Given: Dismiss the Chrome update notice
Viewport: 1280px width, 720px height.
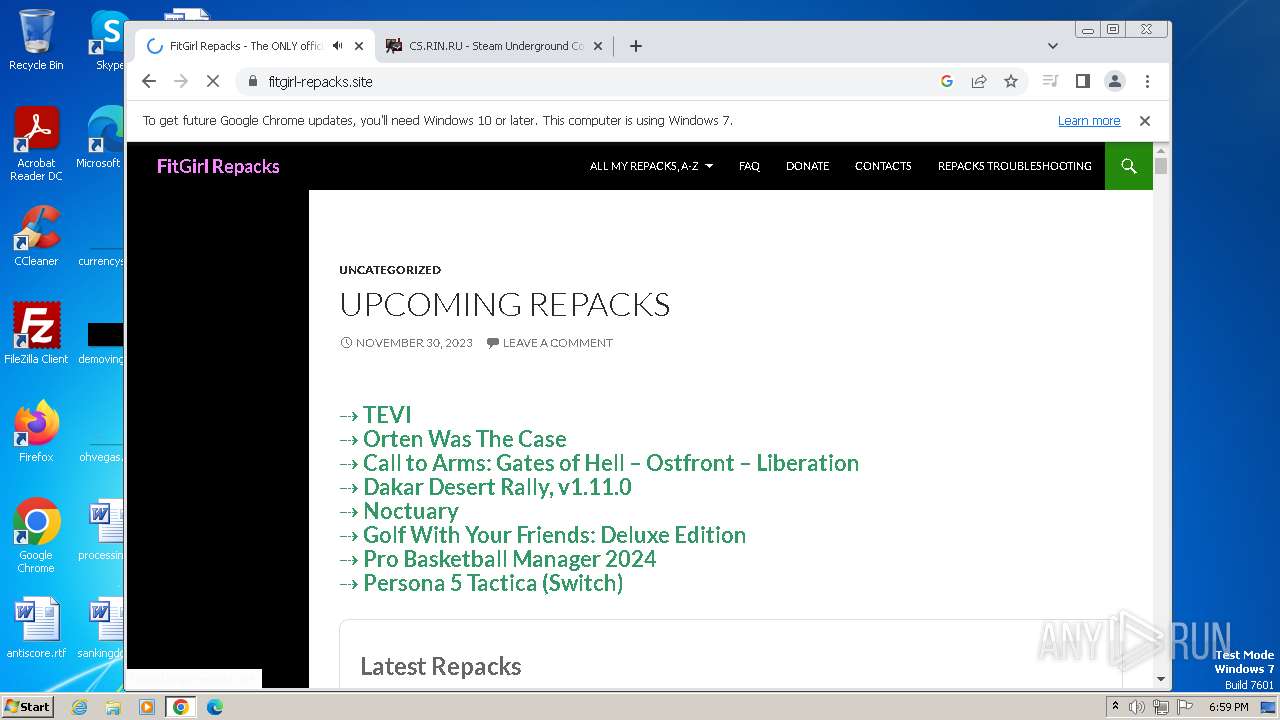Looking at the screenshot, I should click(x=1145, y=121).
